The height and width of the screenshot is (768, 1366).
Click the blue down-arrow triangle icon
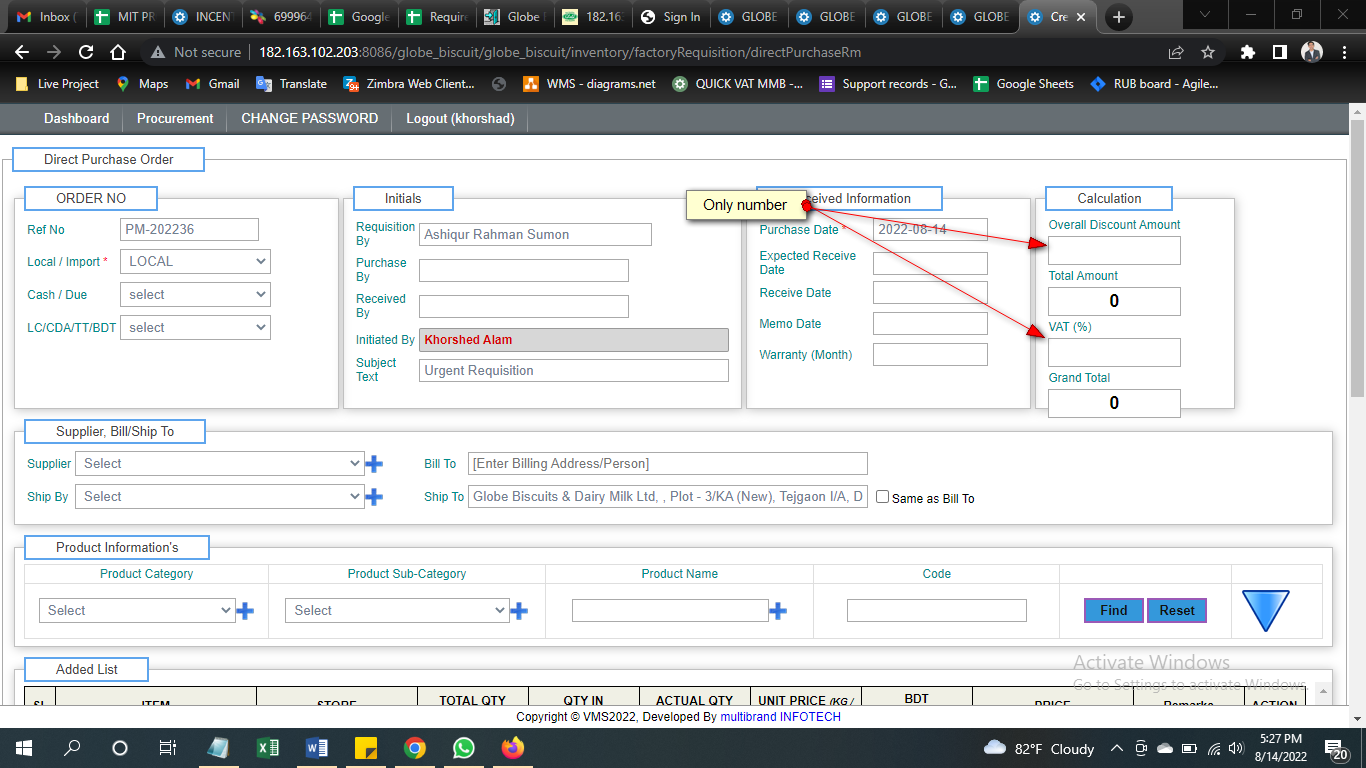(1266, 610)
